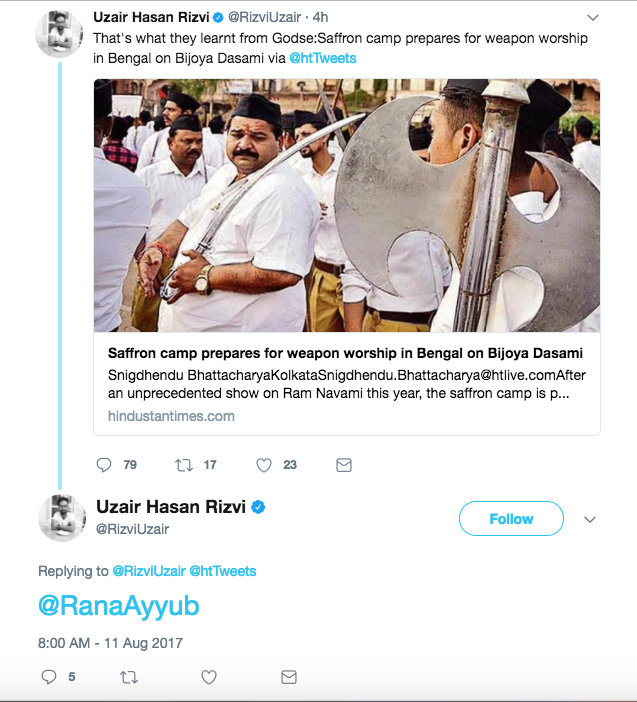Click envelope icon under the reply tweet
Viewport: 637px width, 702px height.
[289, 677]
